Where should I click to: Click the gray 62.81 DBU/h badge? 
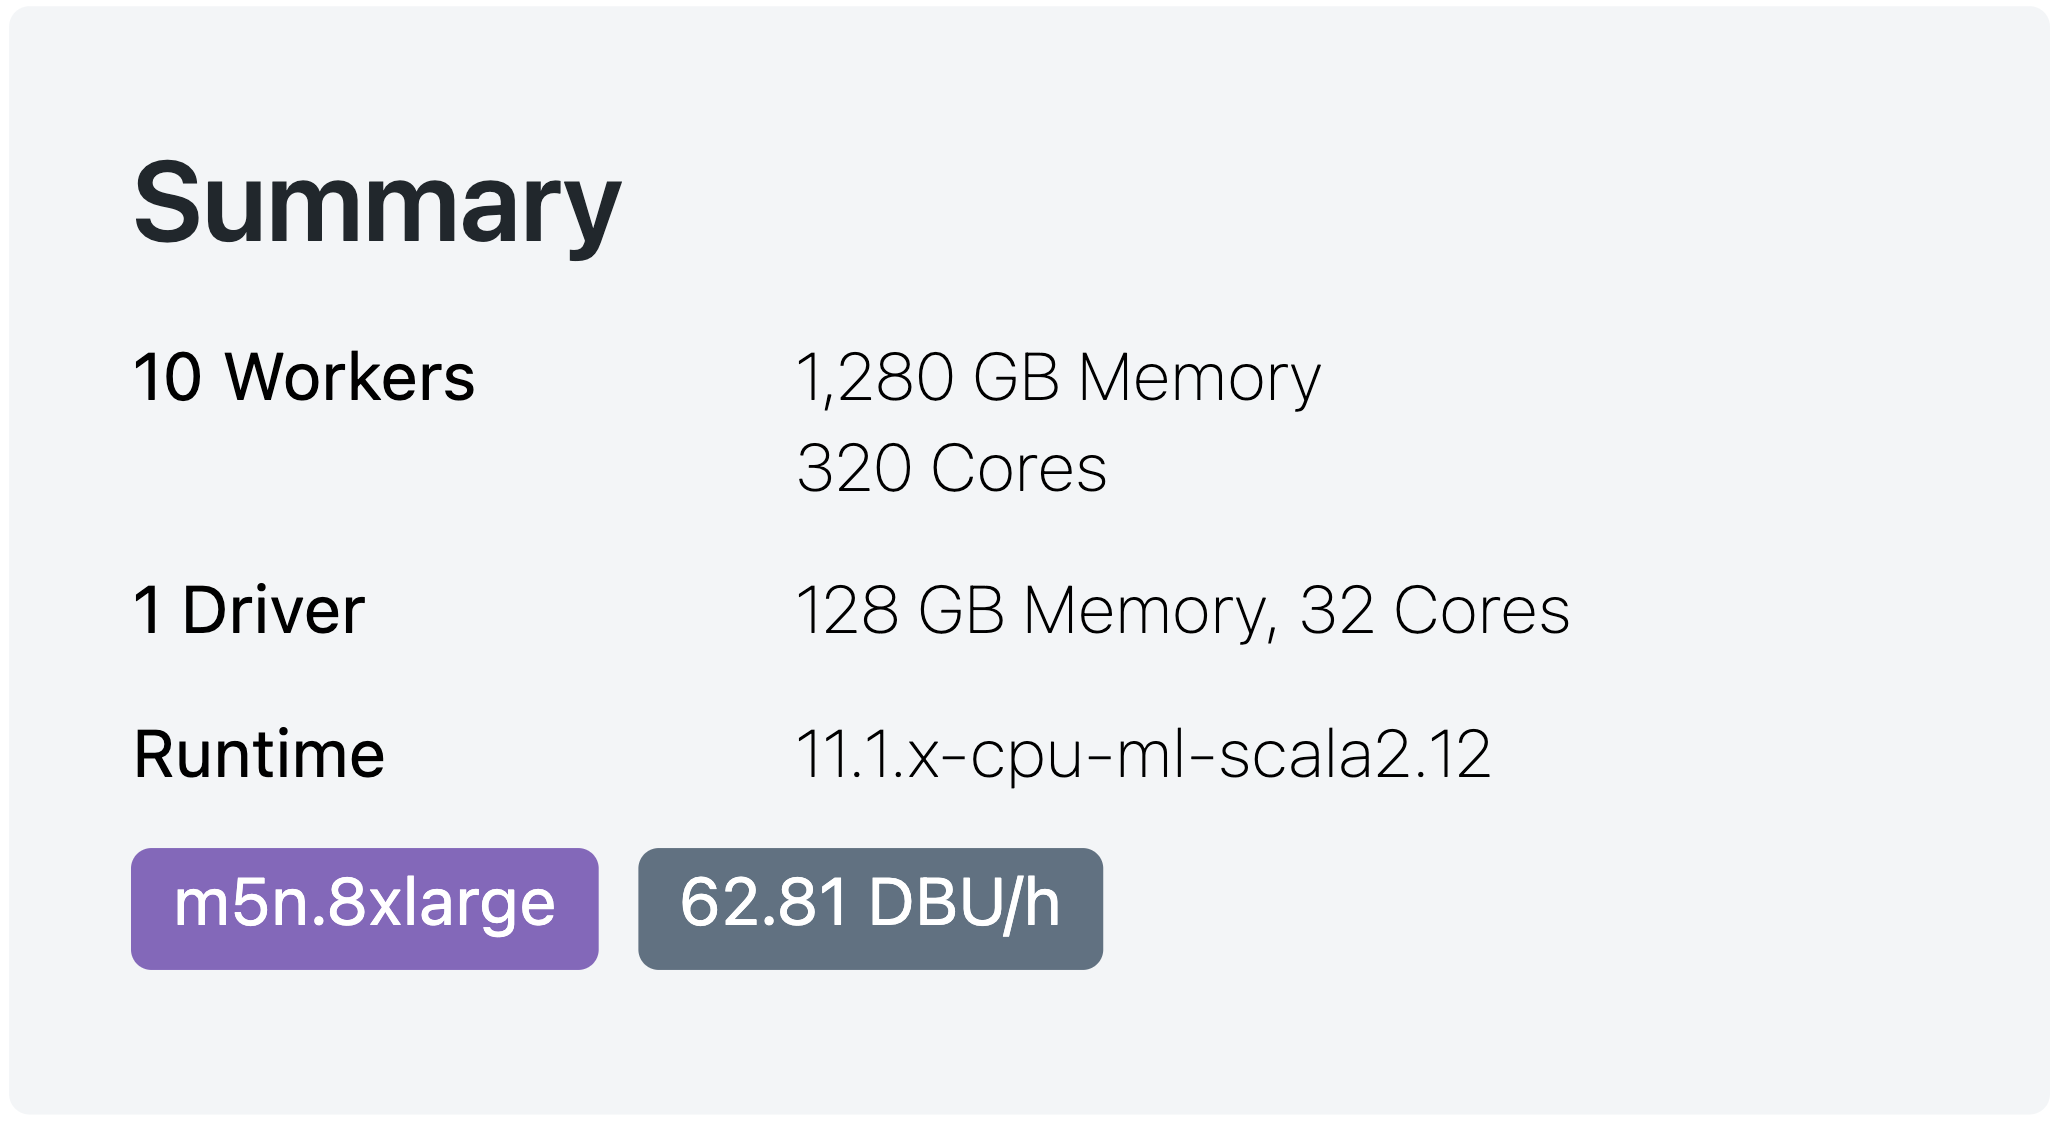[x=870, y=908]
